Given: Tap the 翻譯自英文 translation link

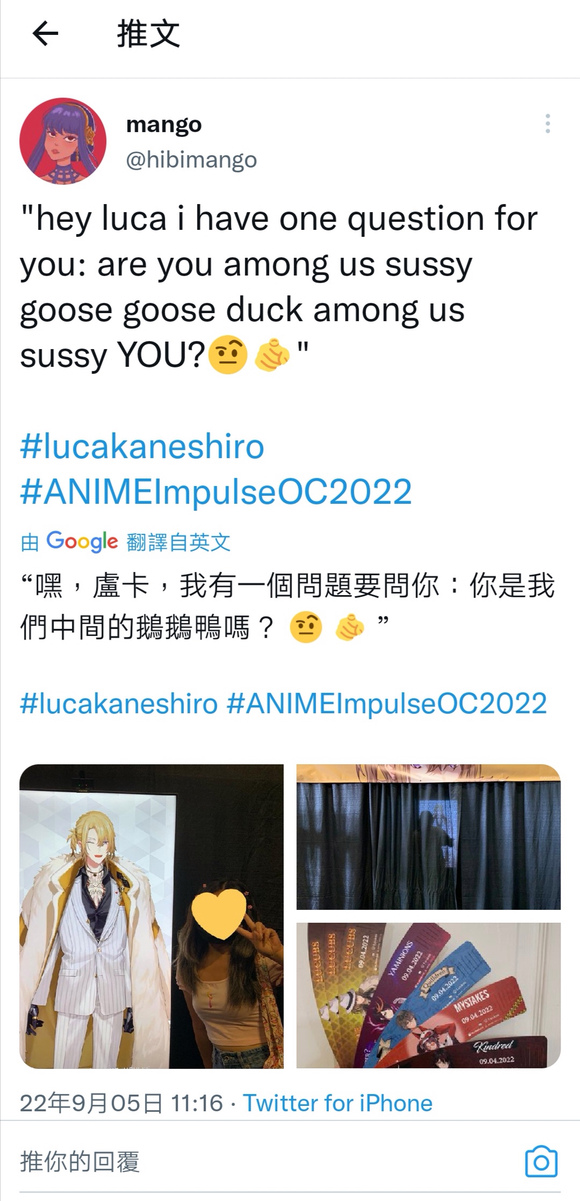Looking at the screenshot, I should tap(178, 543).
